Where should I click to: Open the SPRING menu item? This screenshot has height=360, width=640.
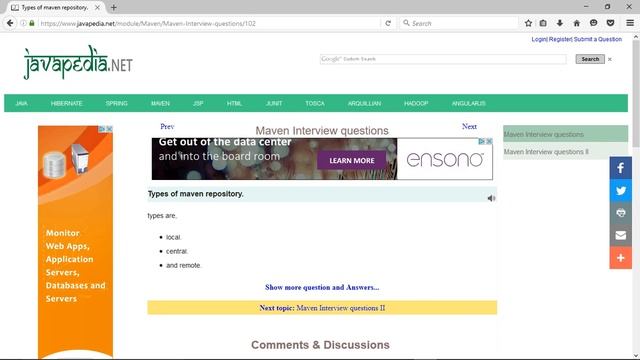pyautogui.click(x=117, y=104)
